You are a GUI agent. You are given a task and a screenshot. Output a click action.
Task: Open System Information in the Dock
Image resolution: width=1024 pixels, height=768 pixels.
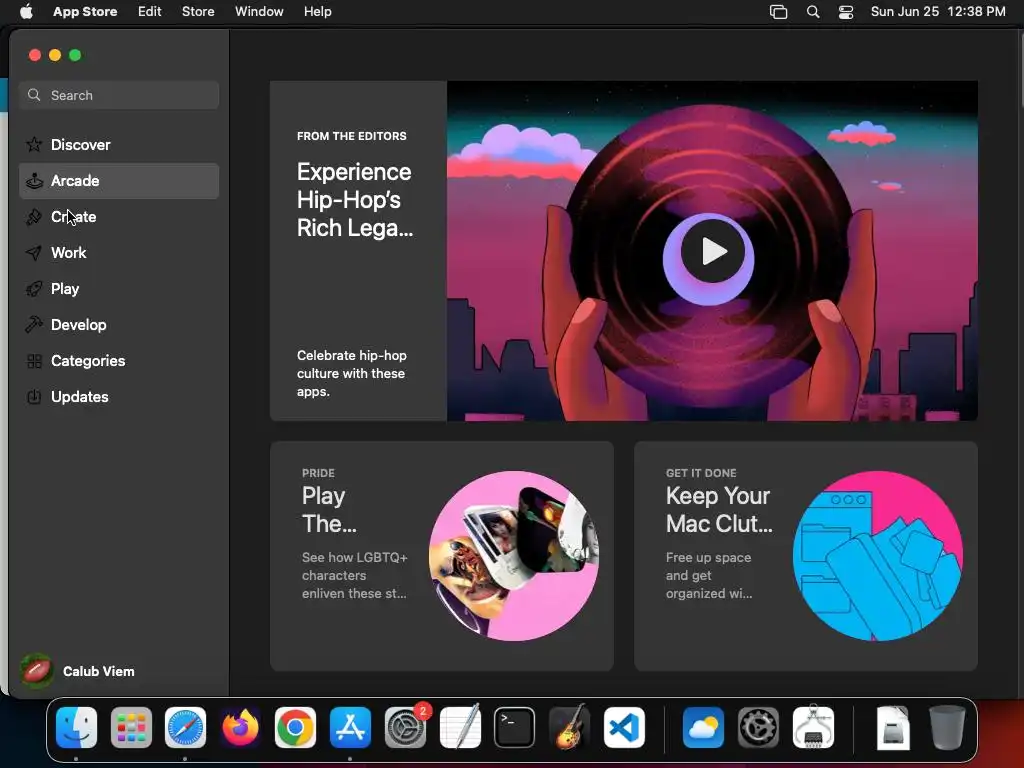click(813, 727)
